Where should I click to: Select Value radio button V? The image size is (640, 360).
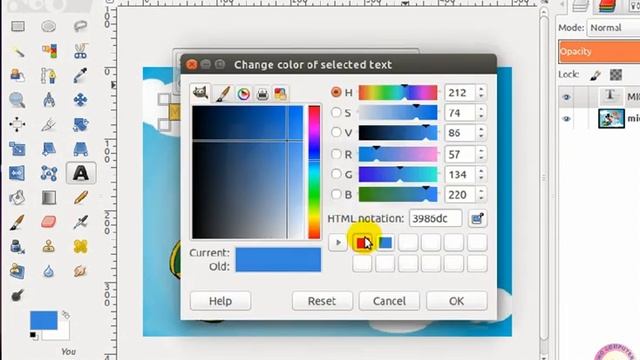336,132
